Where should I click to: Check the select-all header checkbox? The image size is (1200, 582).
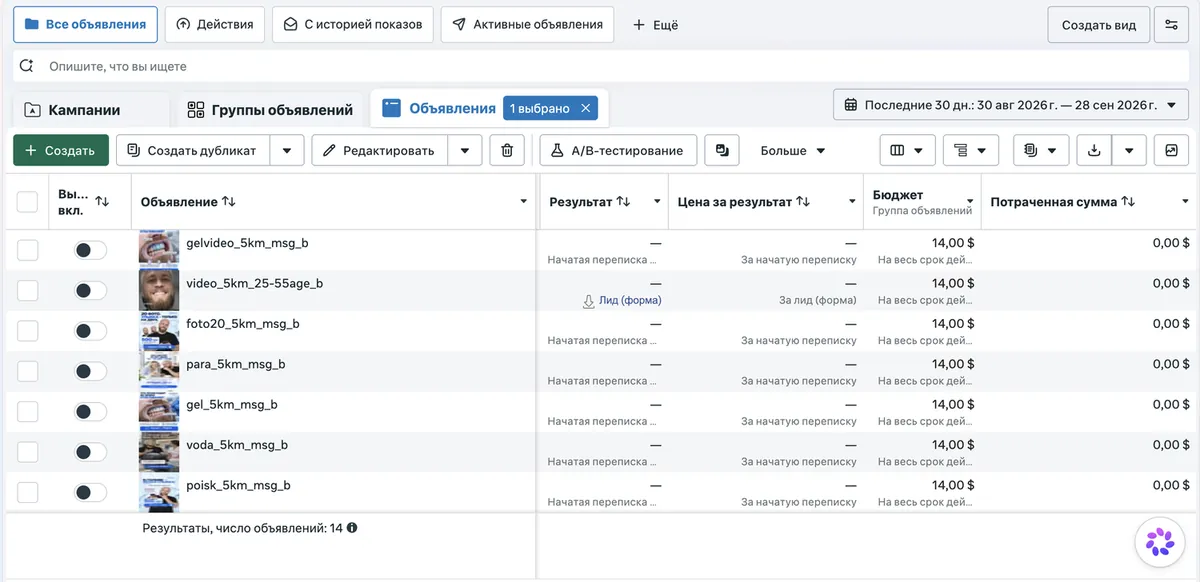coord(28,201)
